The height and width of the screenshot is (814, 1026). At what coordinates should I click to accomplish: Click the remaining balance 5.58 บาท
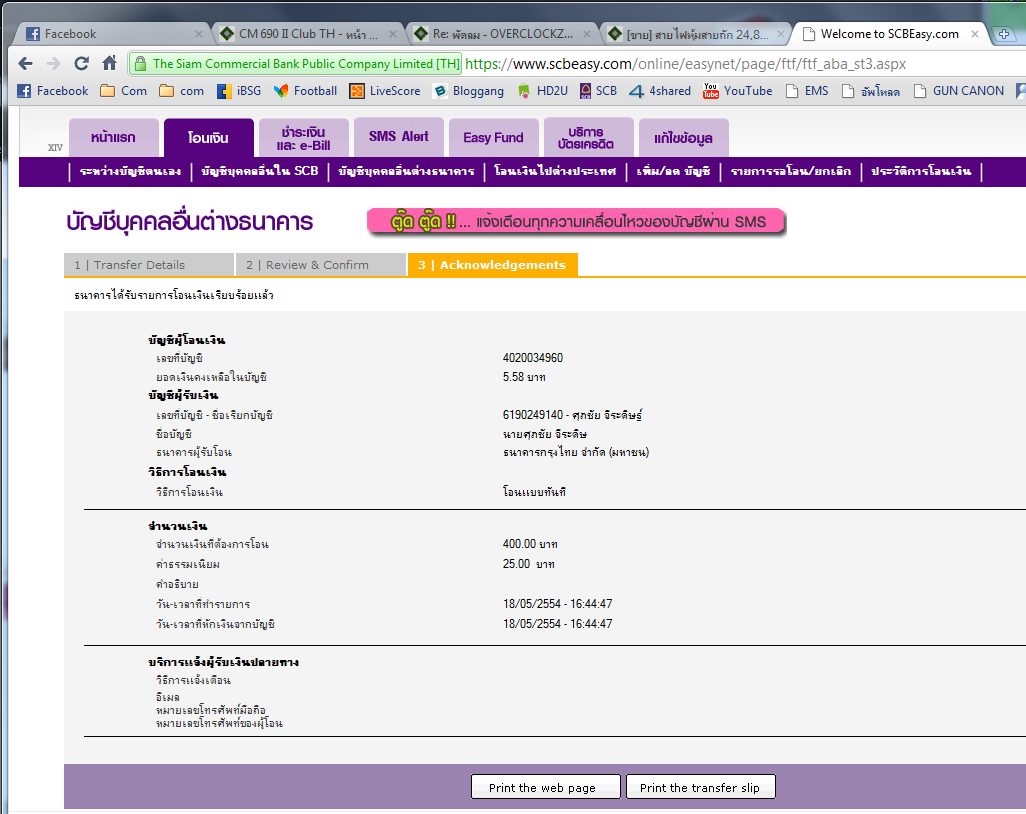524,377
